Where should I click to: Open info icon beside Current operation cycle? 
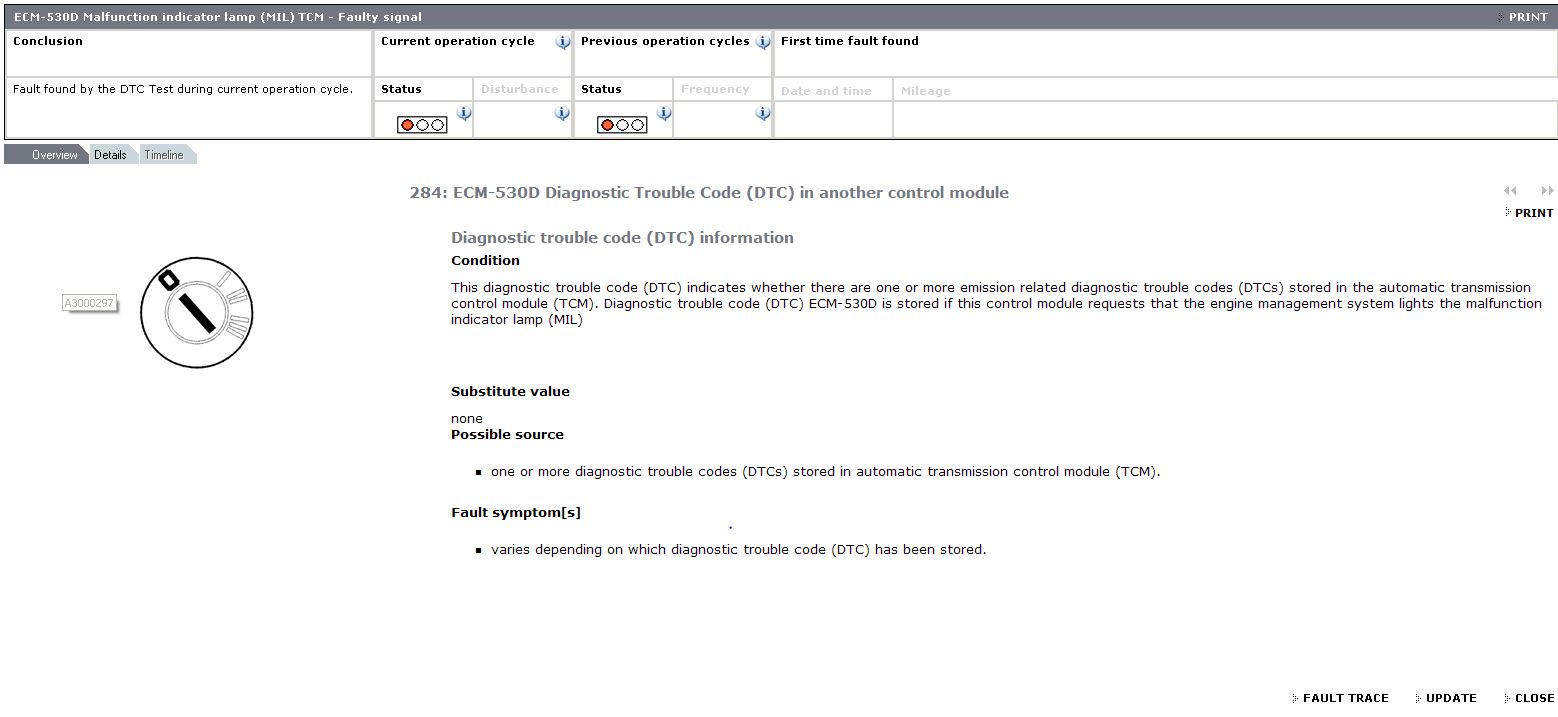point(562,42)
